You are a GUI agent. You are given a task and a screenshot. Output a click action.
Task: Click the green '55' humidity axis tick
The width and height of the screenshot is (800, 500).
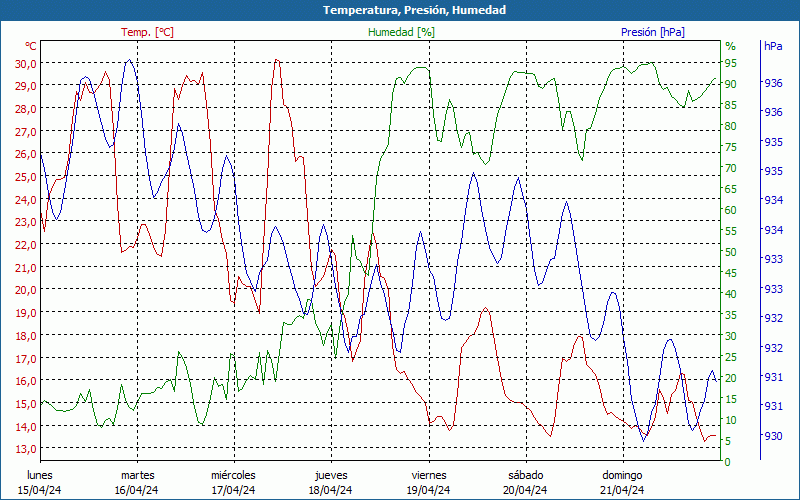click(731, 231)
